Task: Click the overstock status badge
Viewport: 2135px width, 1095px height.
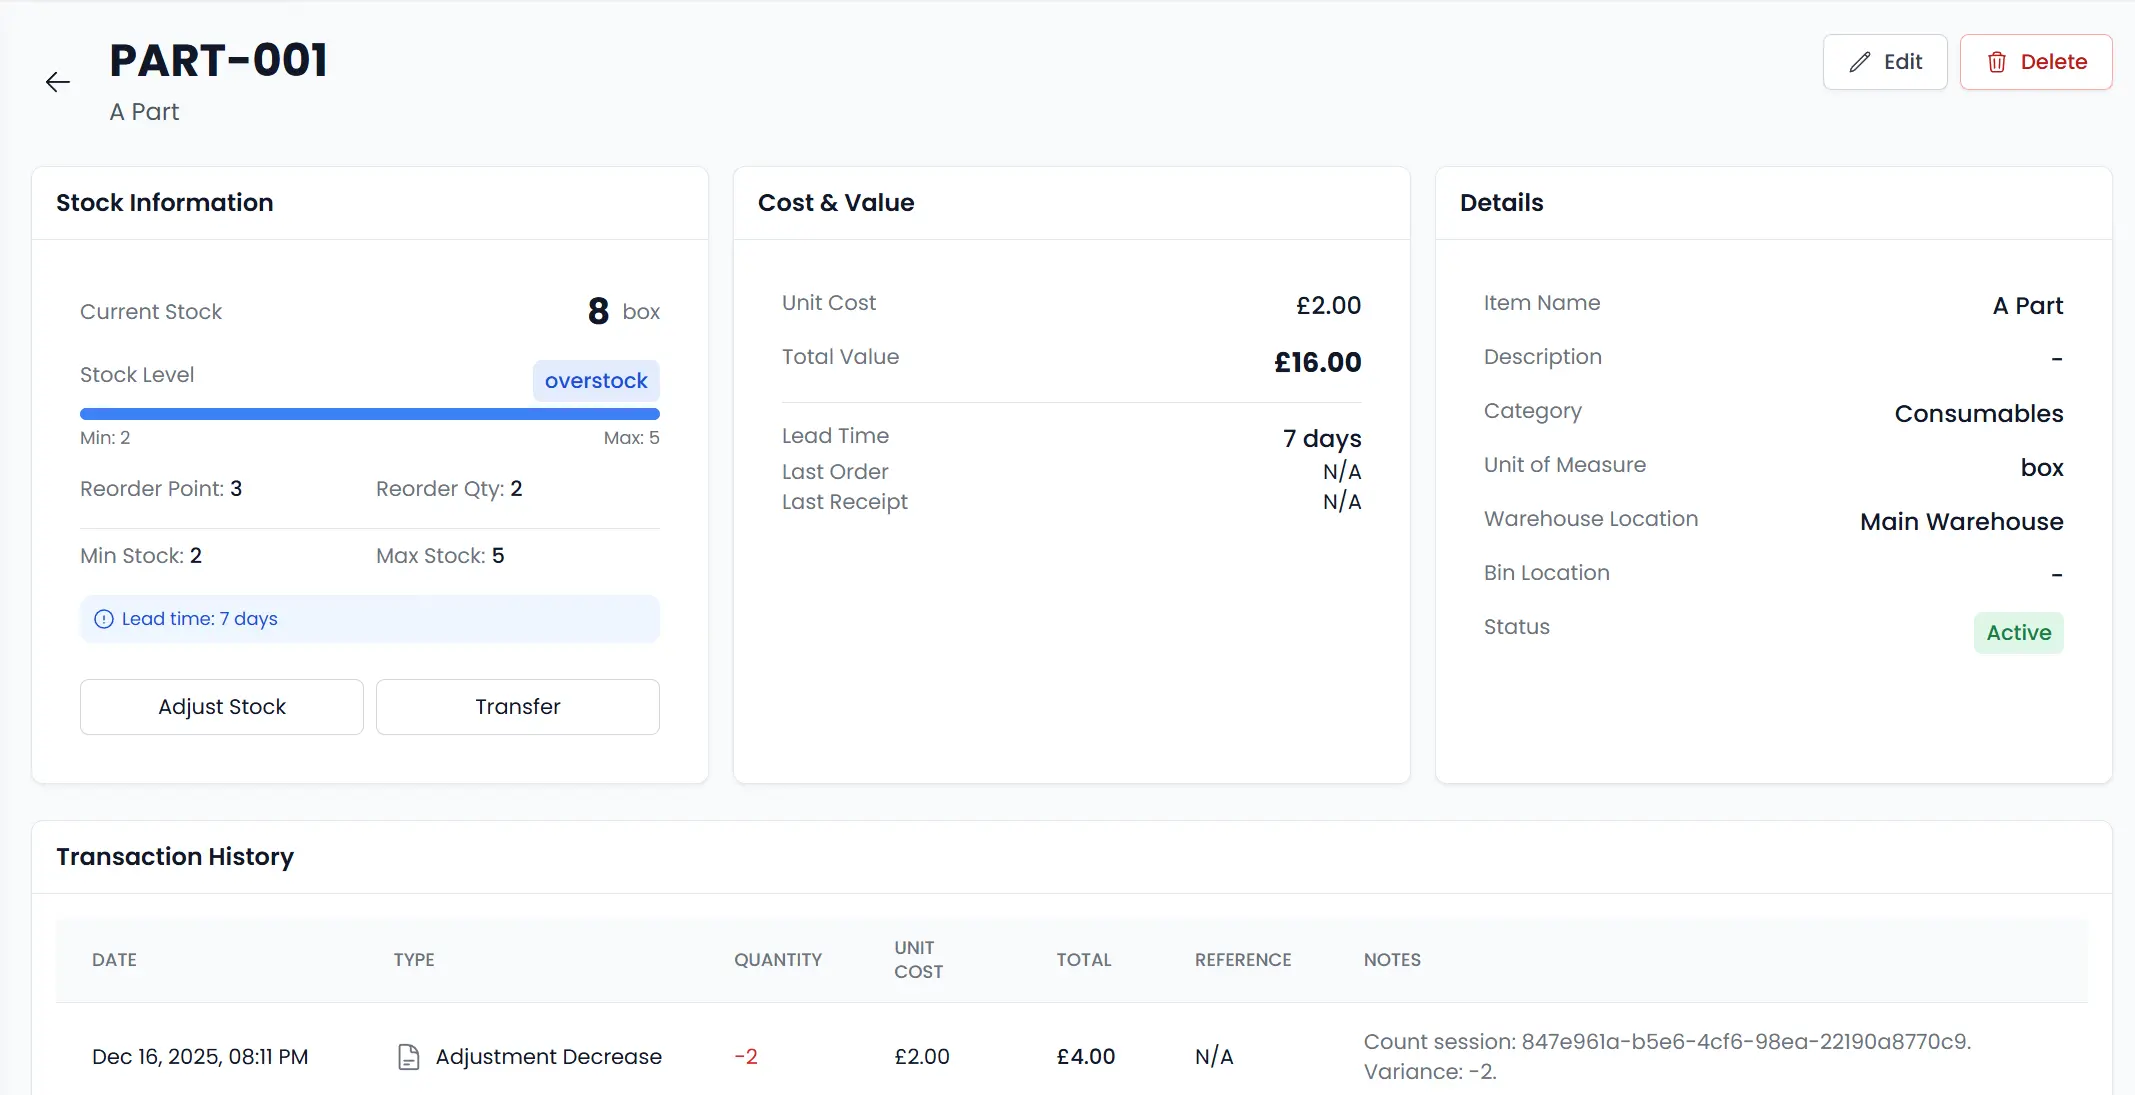Action: [x=595, y=381]
